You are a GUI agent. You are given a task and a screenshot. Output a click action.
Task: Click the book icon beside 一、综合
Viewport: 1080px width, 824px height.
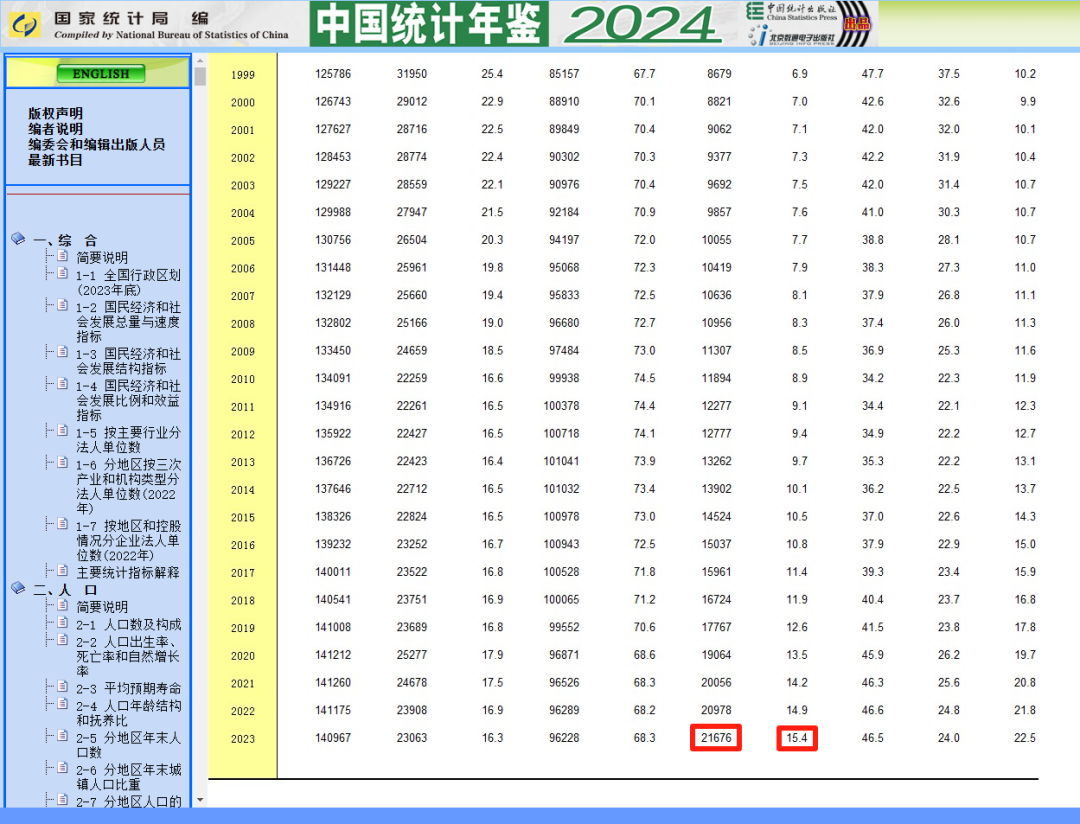pyautogui.click(x=18, y=239)
